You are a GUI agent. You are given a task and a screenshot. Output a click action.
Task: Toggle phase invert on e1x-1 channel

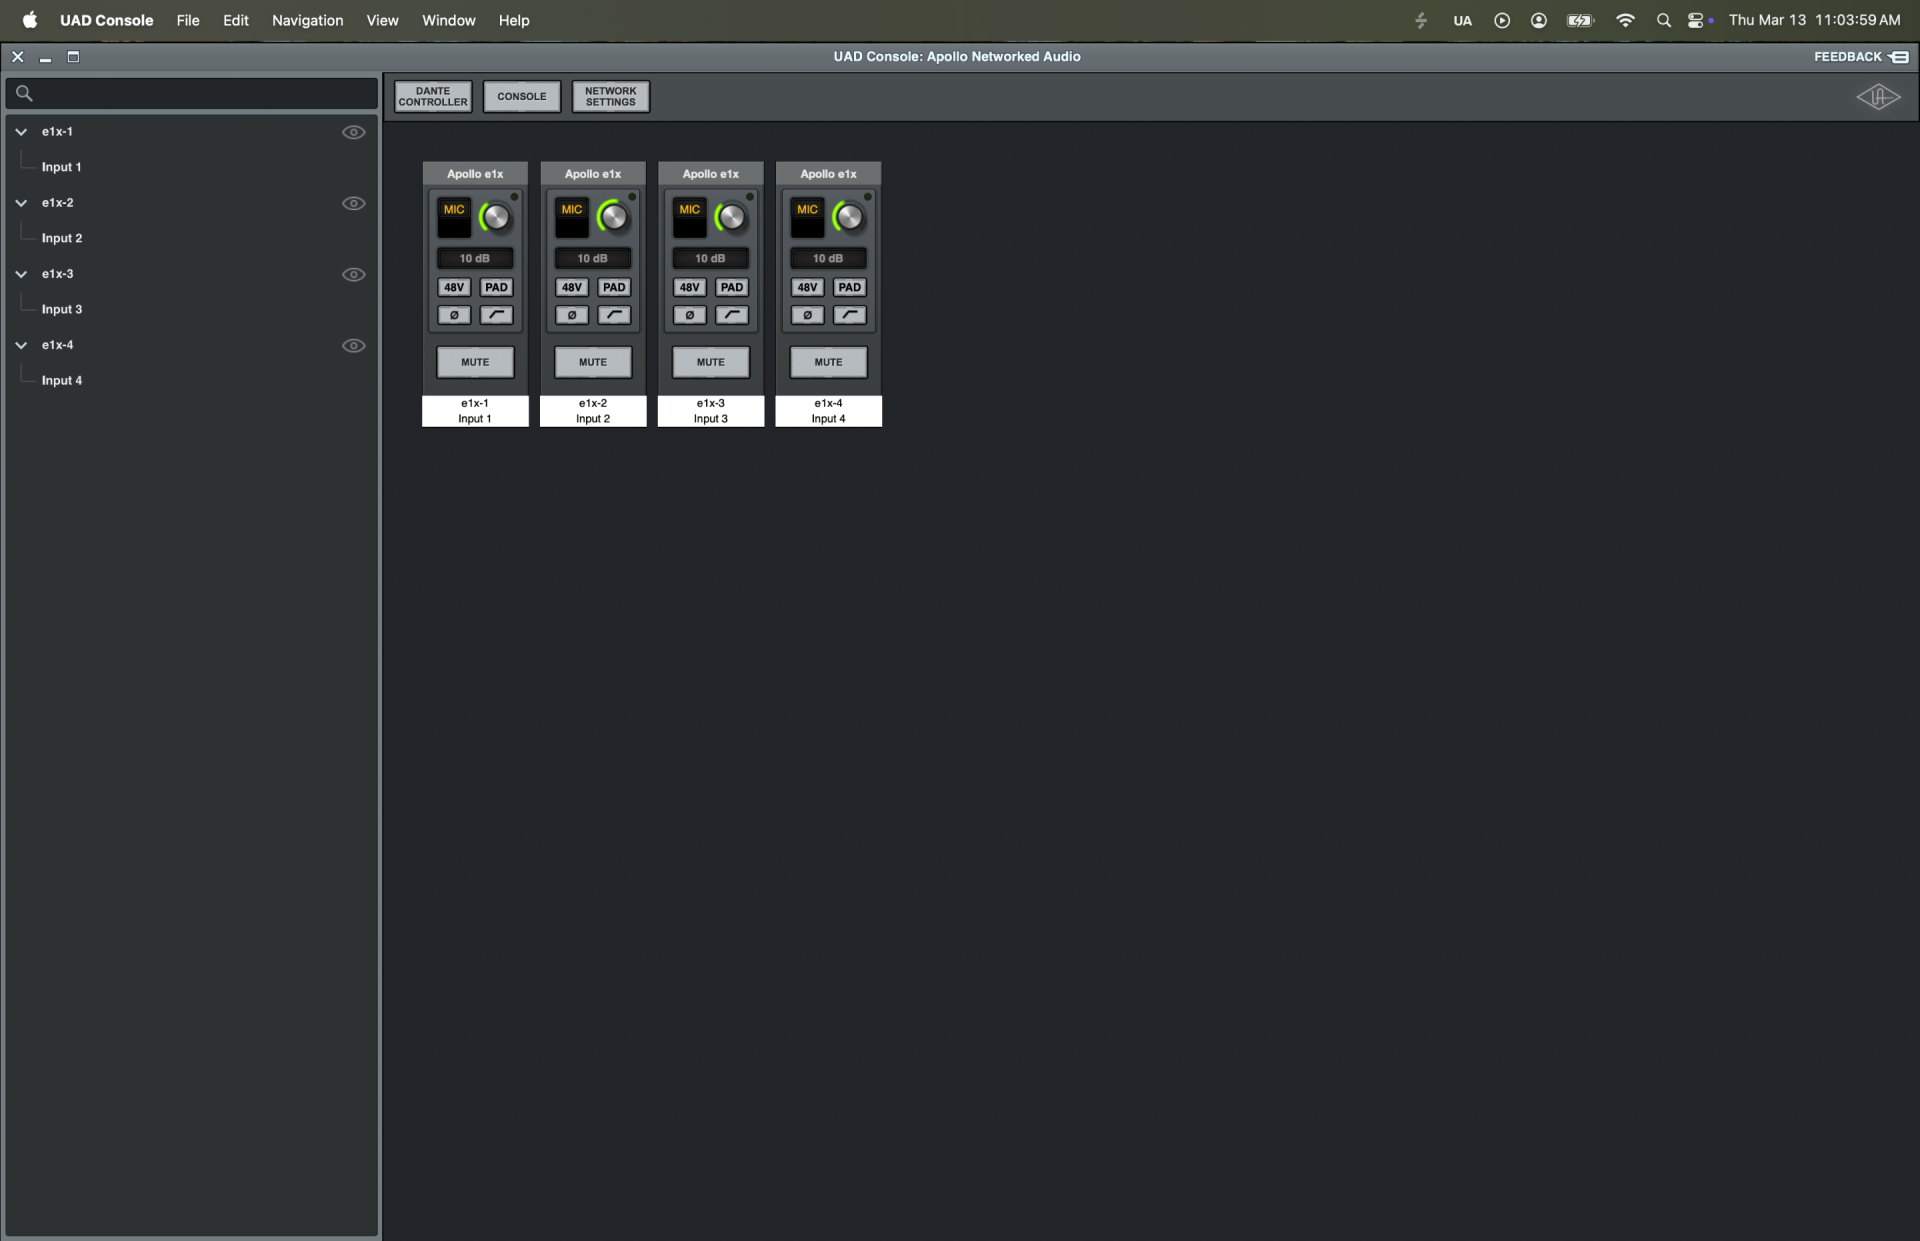coord(454,315)
